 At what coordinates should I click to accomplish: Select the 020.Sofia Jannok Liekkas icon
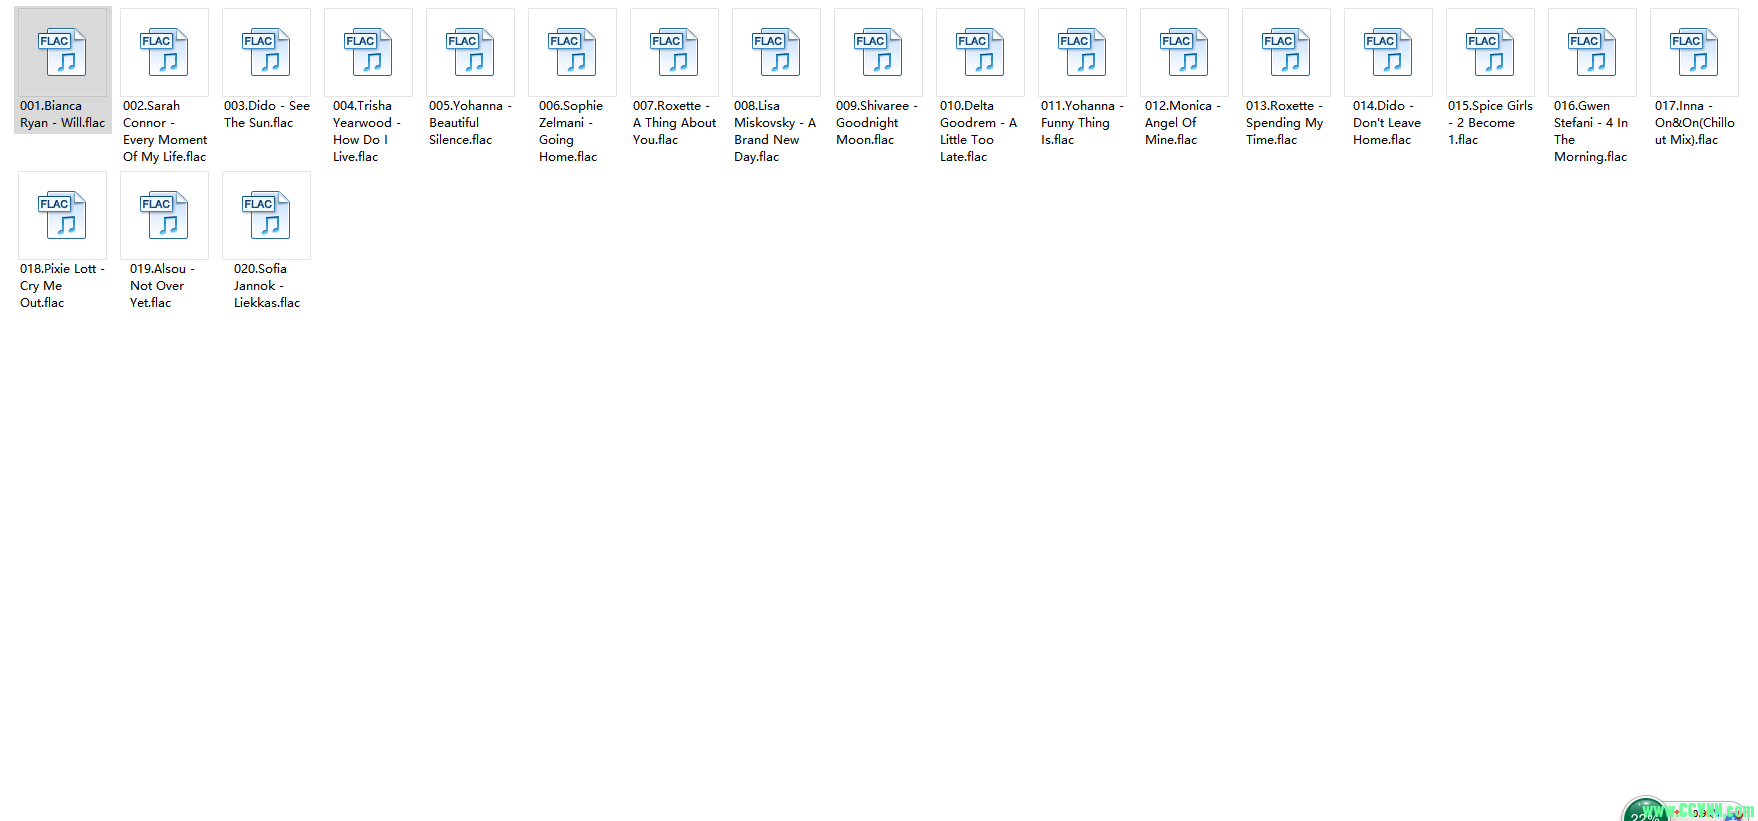pos(266,216)
